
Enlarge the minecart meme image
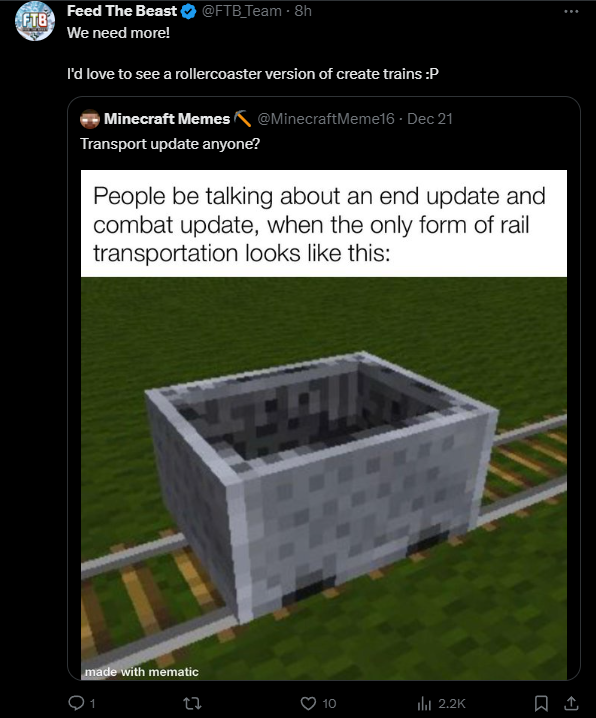(324, 425)
